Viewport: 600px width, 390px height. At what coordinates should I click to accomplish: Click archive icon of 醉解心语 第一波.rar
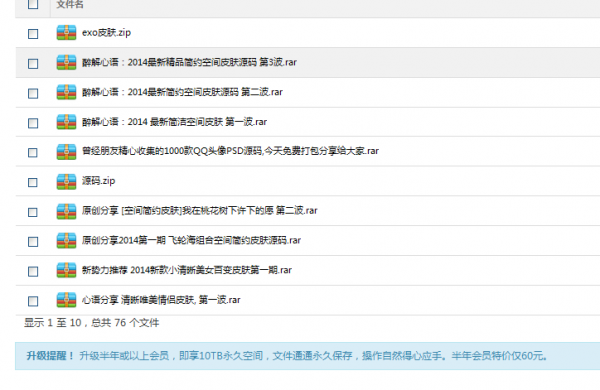pyautogui.click(x=66, y=122)
